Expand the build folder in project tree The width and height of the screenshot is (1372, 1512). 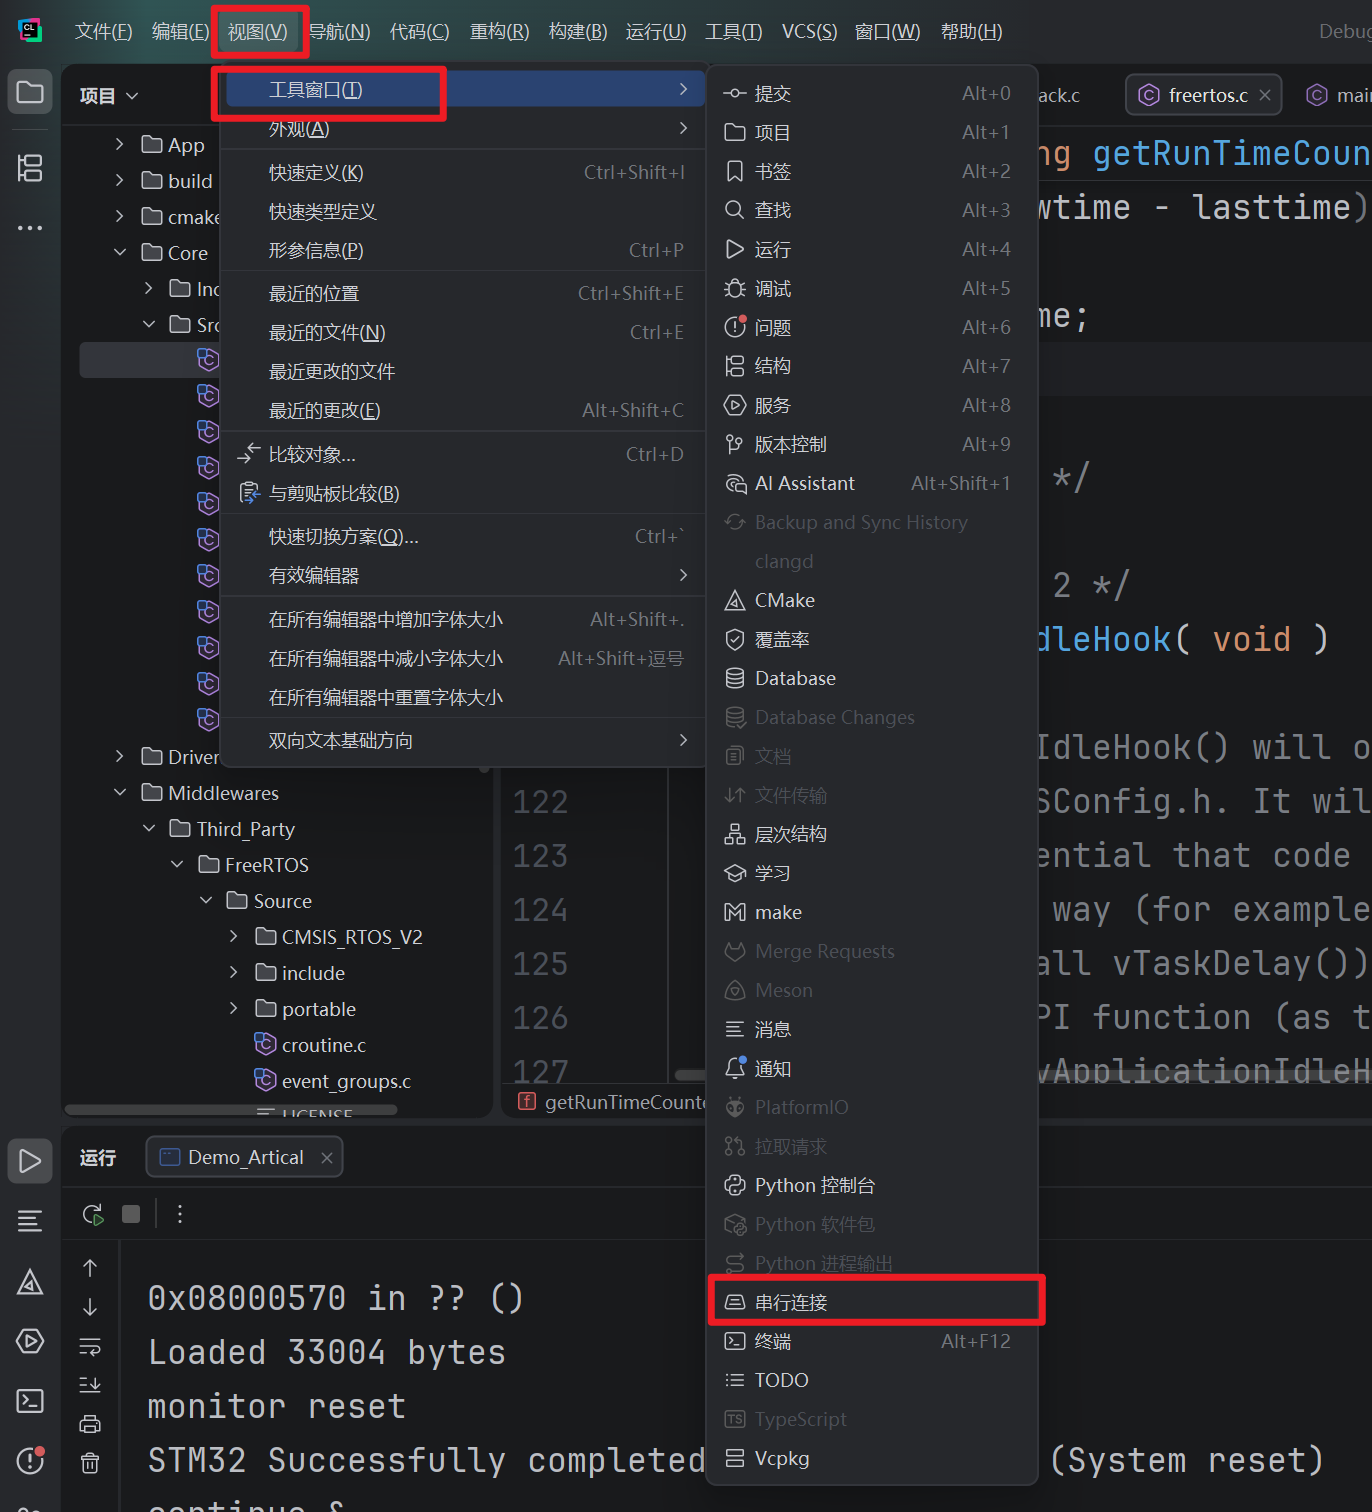[x=120, y=181]
